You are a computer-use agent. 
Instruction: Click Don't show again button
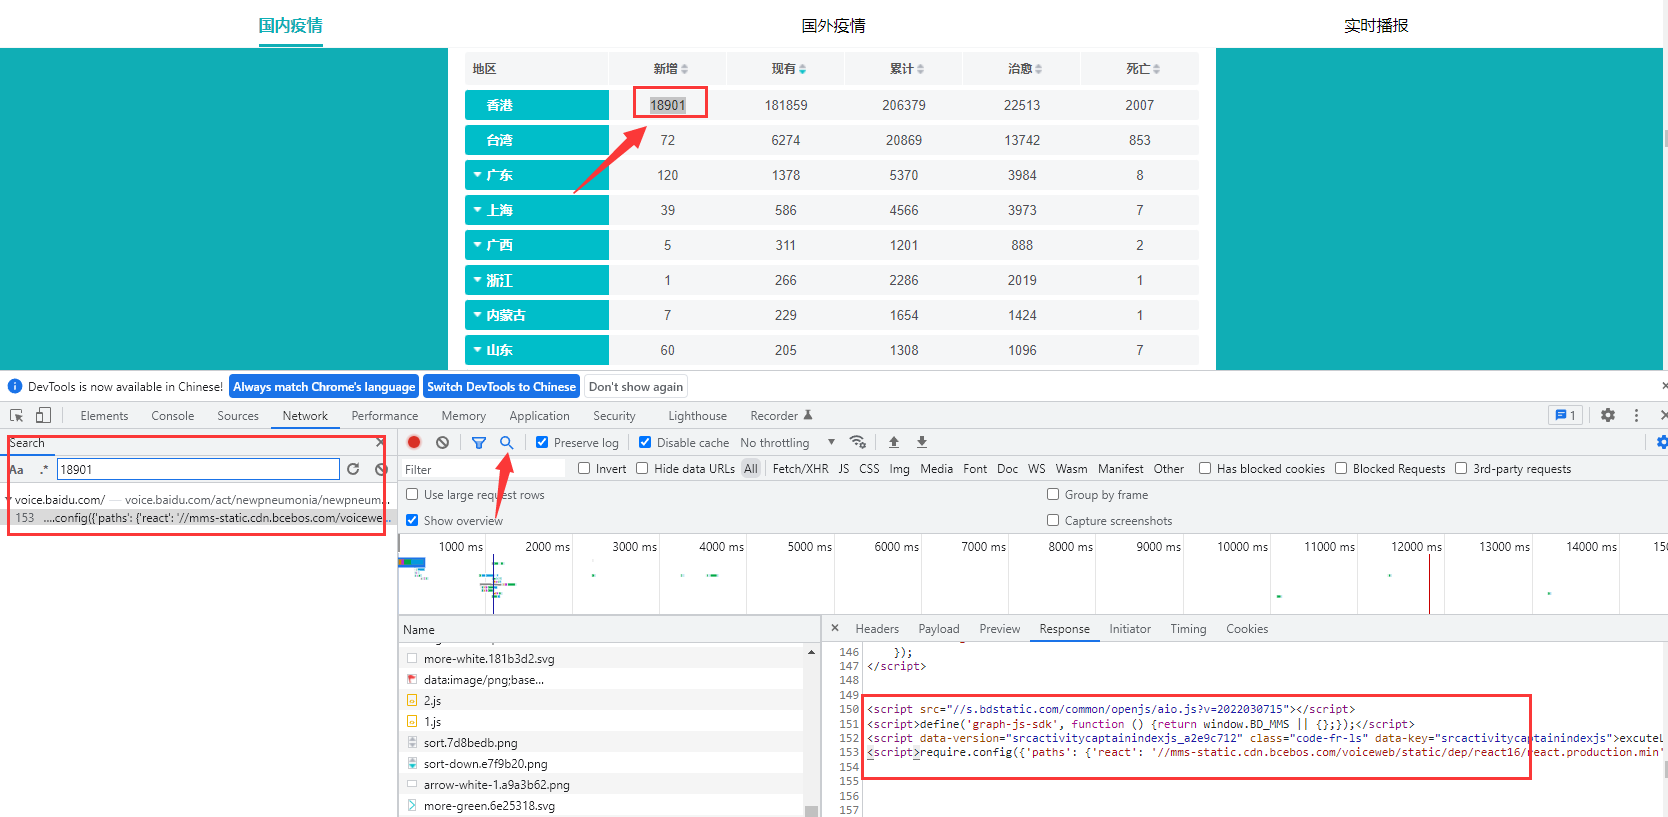pyautogui.click(x=636, y=387)
